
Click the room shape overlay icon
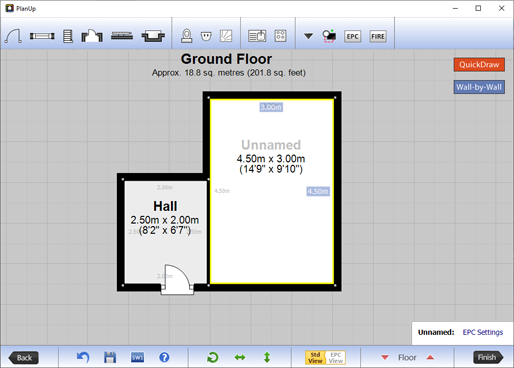coord(329,36)
